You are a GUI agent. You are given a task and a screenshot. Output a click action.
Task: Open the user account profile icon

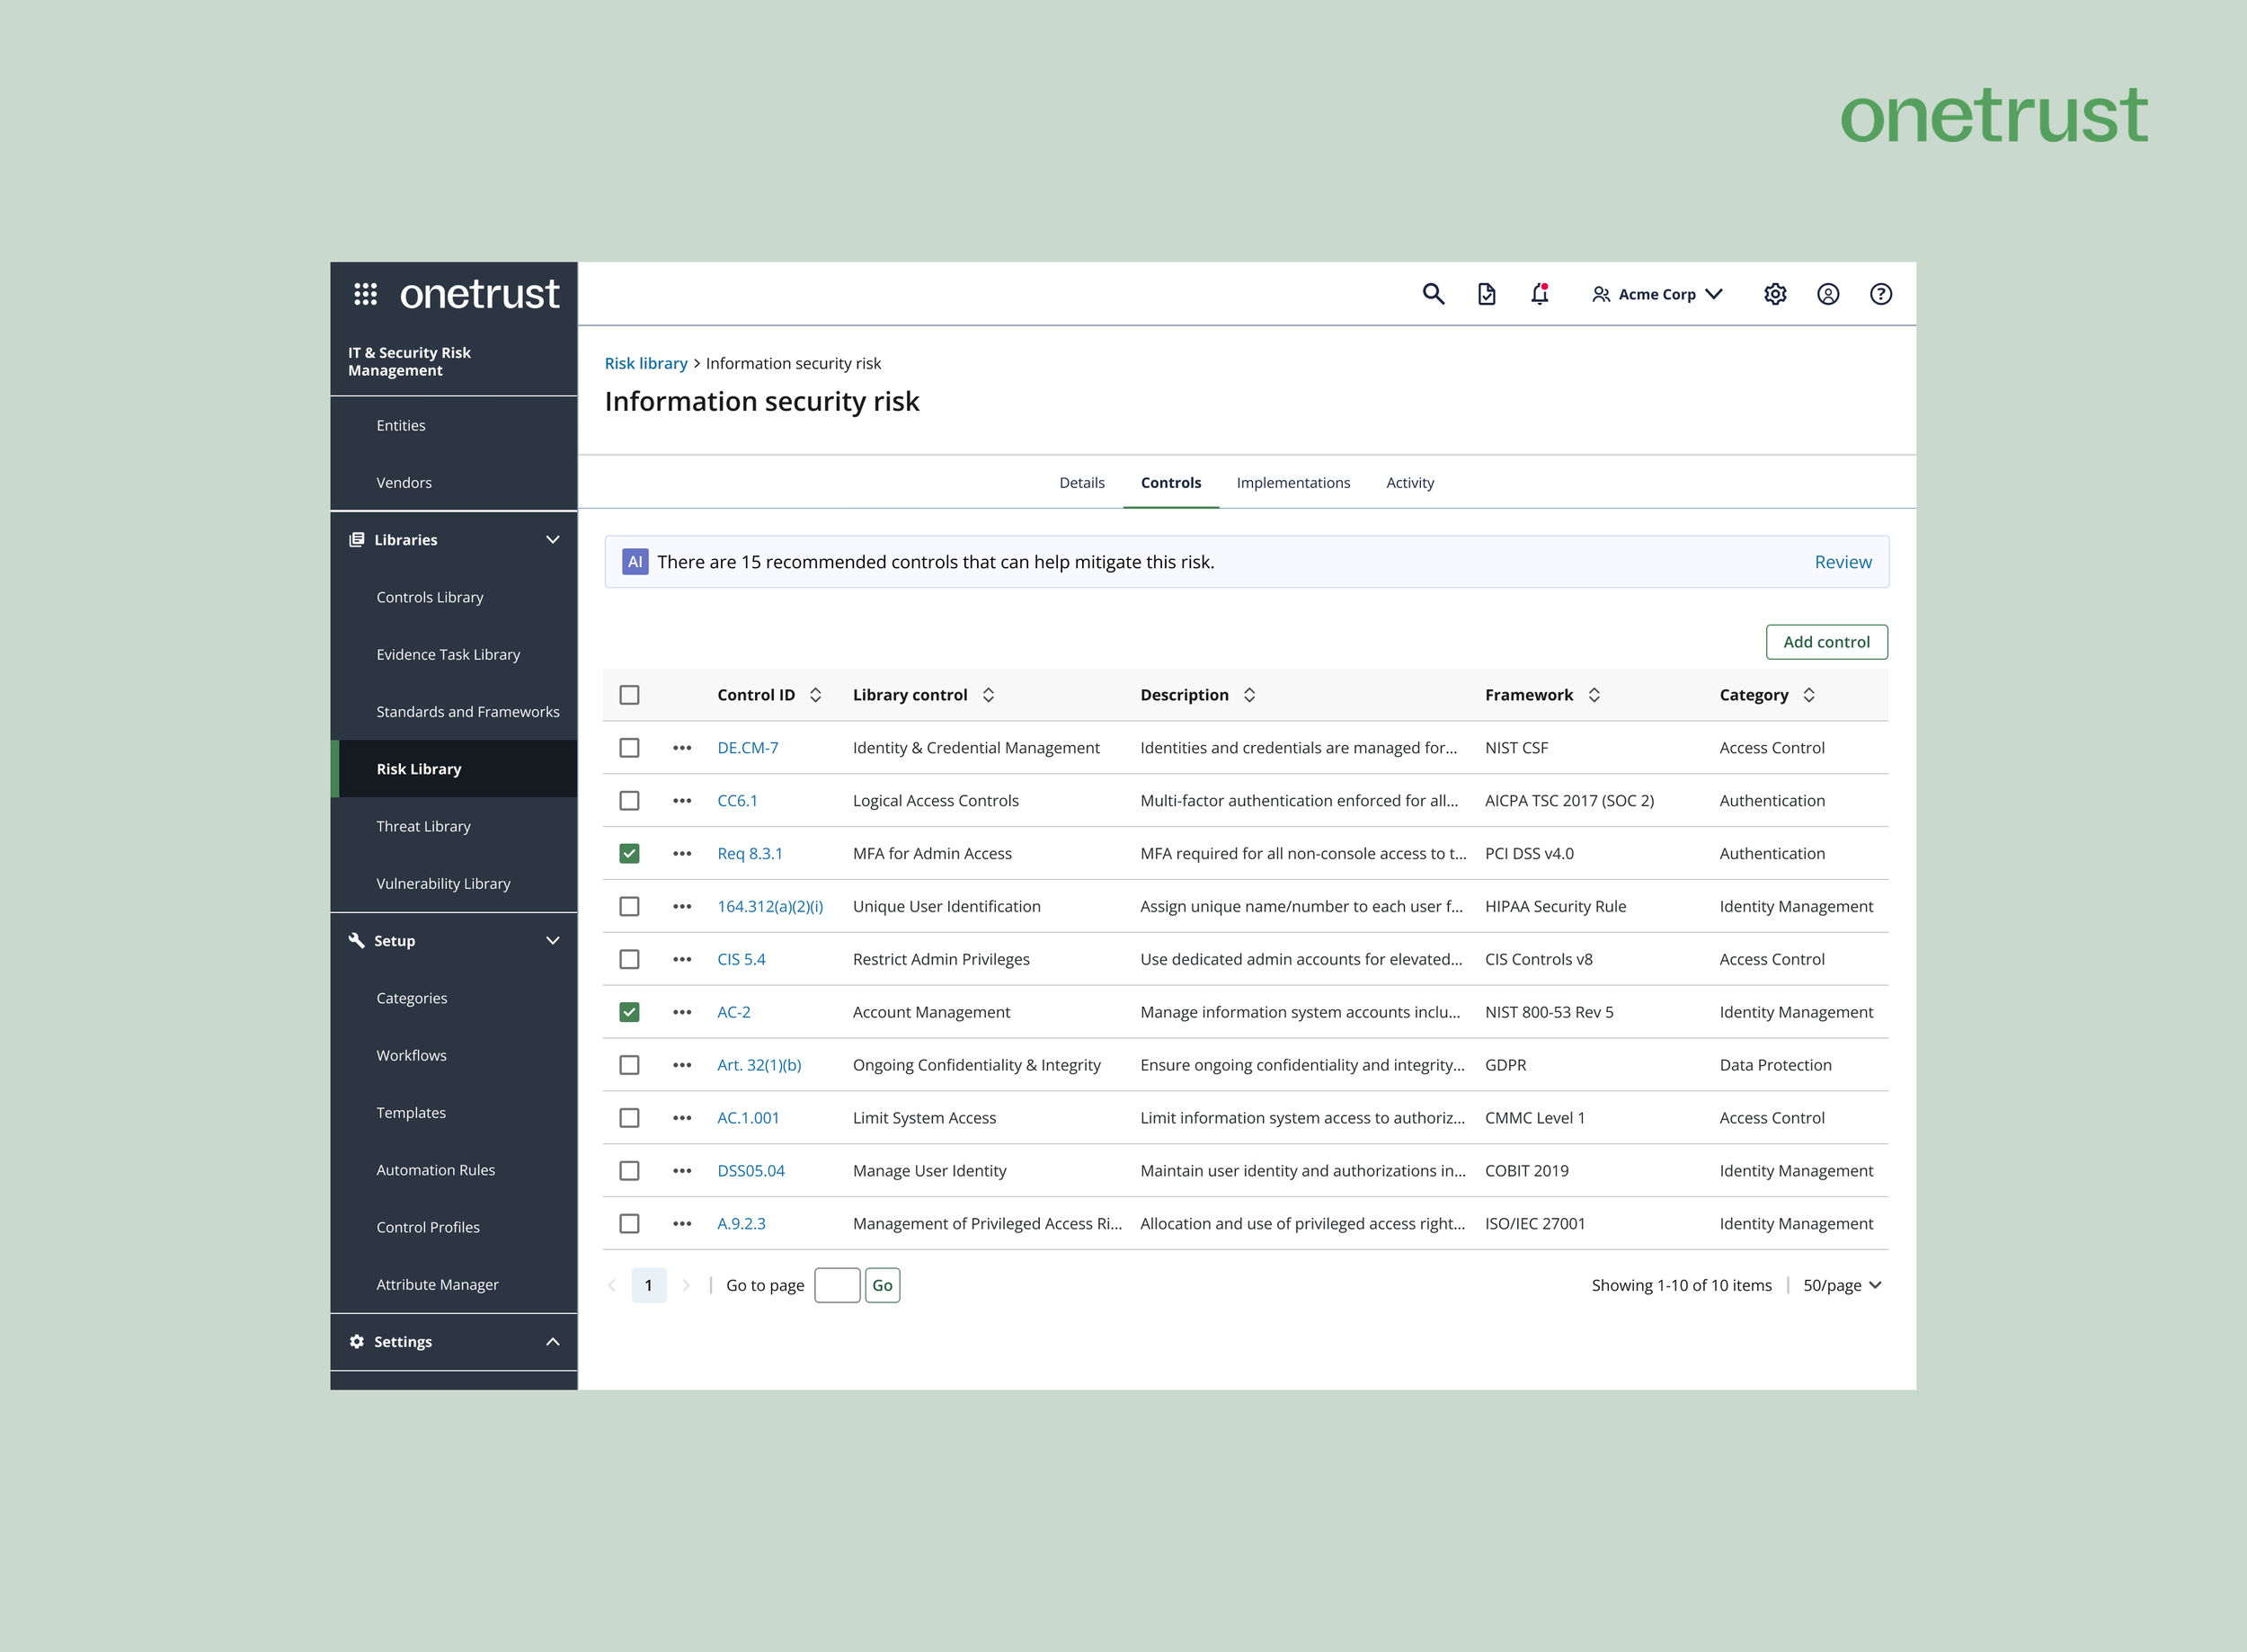1828,294
